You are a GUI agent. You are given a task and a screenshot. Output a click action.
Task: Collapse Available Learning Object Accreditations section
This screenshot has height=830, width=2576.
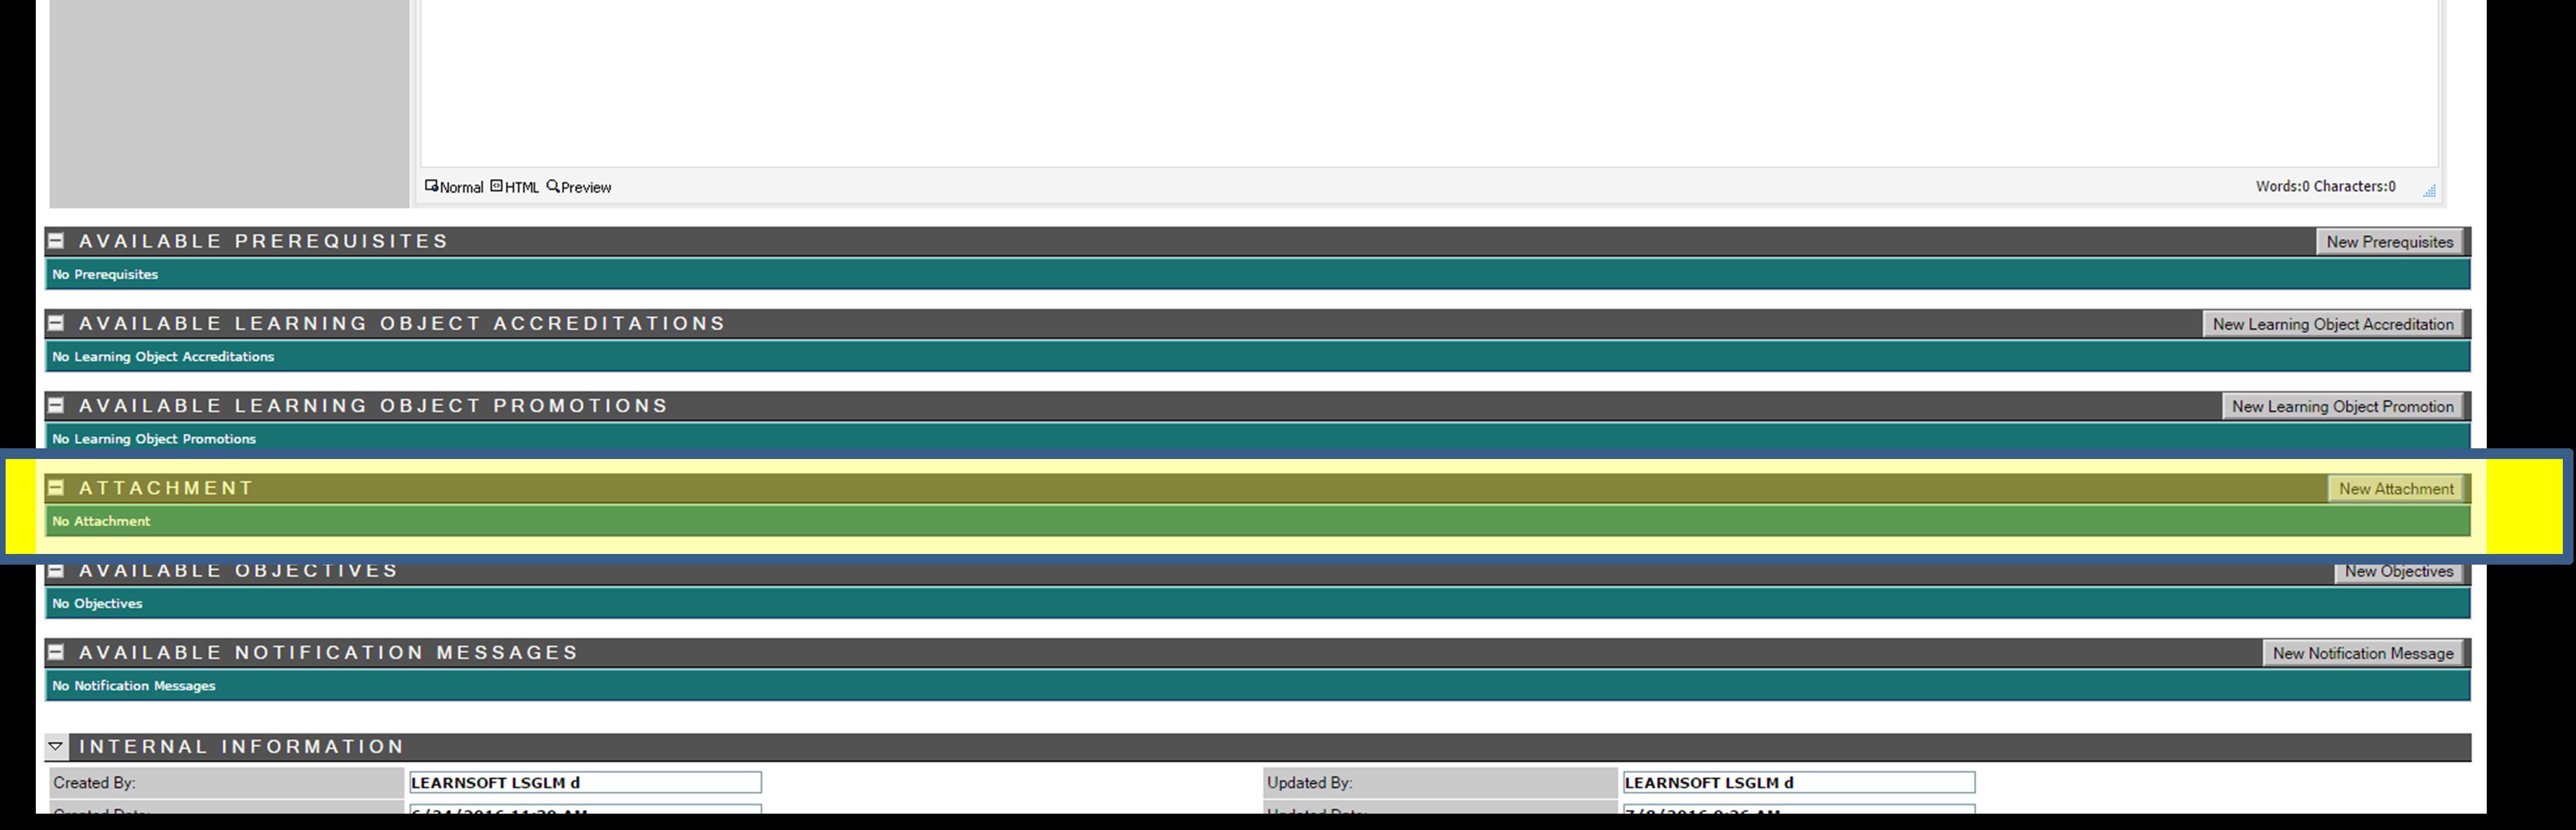(56, 323)
